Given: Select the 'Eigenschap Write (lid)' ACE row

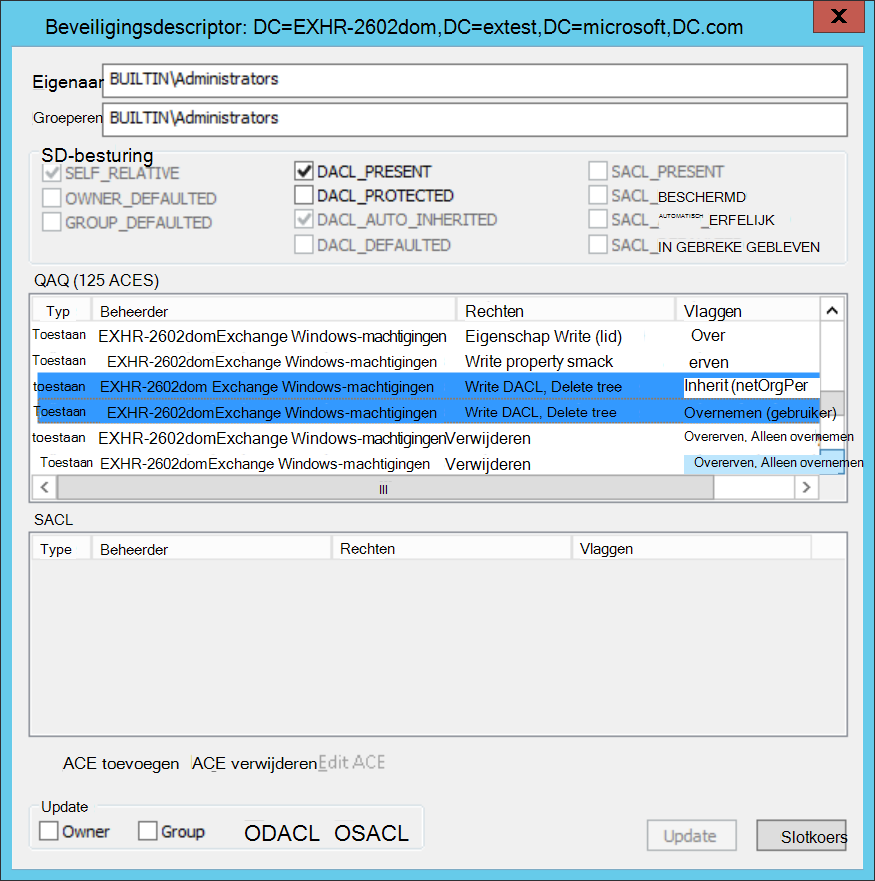Looking at the screenshot, I should [425, 336].
